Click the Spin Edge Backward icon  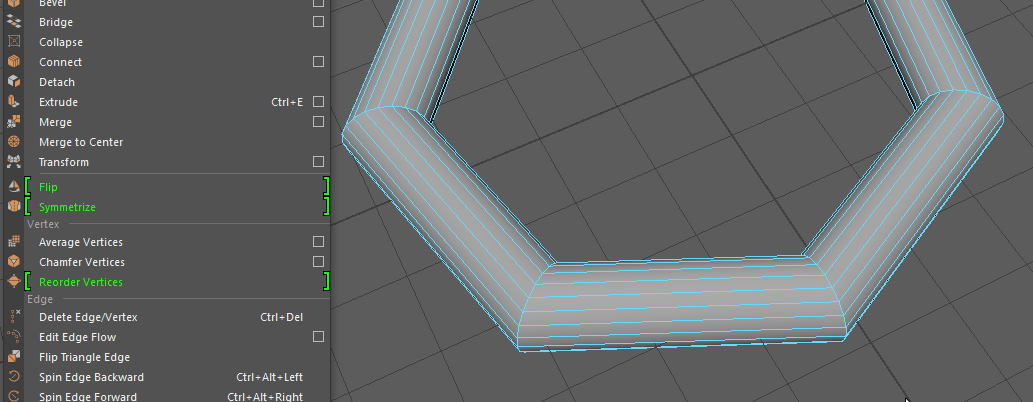tap(14, 377)
